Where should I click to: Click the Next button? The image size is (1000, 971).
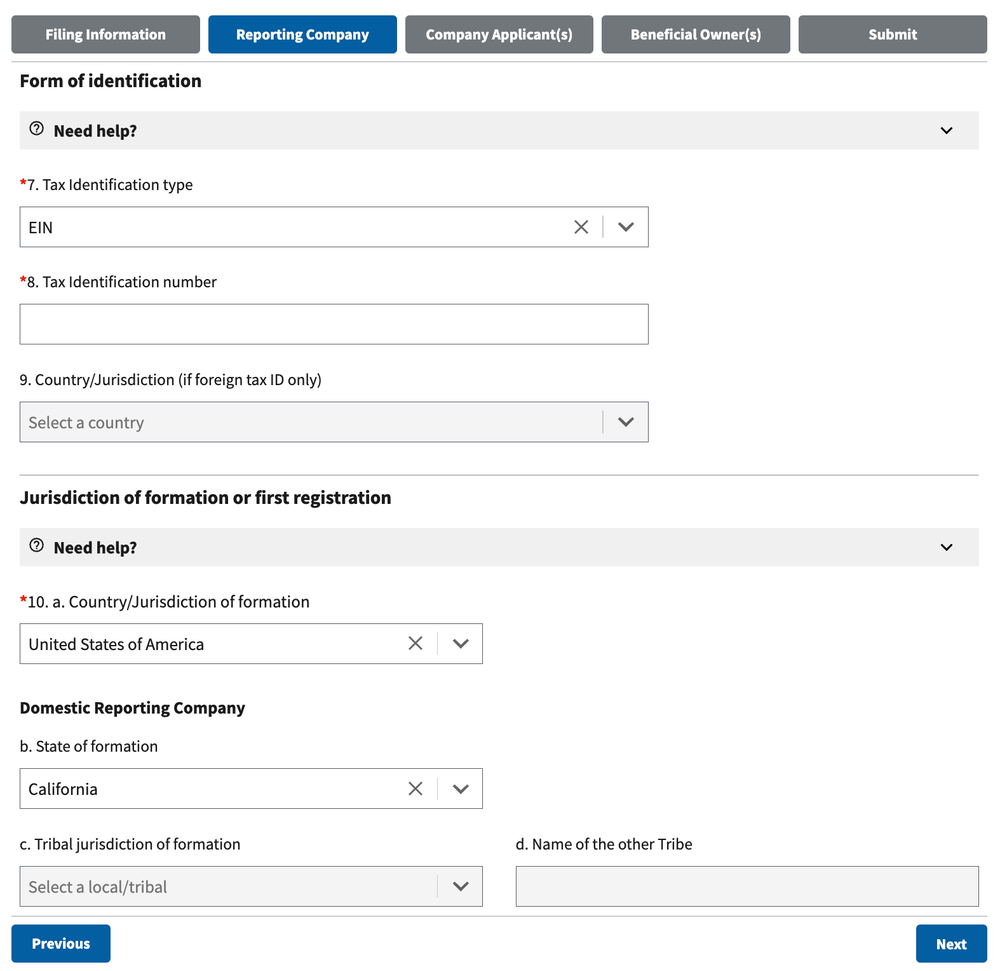[x=951, y=943]
